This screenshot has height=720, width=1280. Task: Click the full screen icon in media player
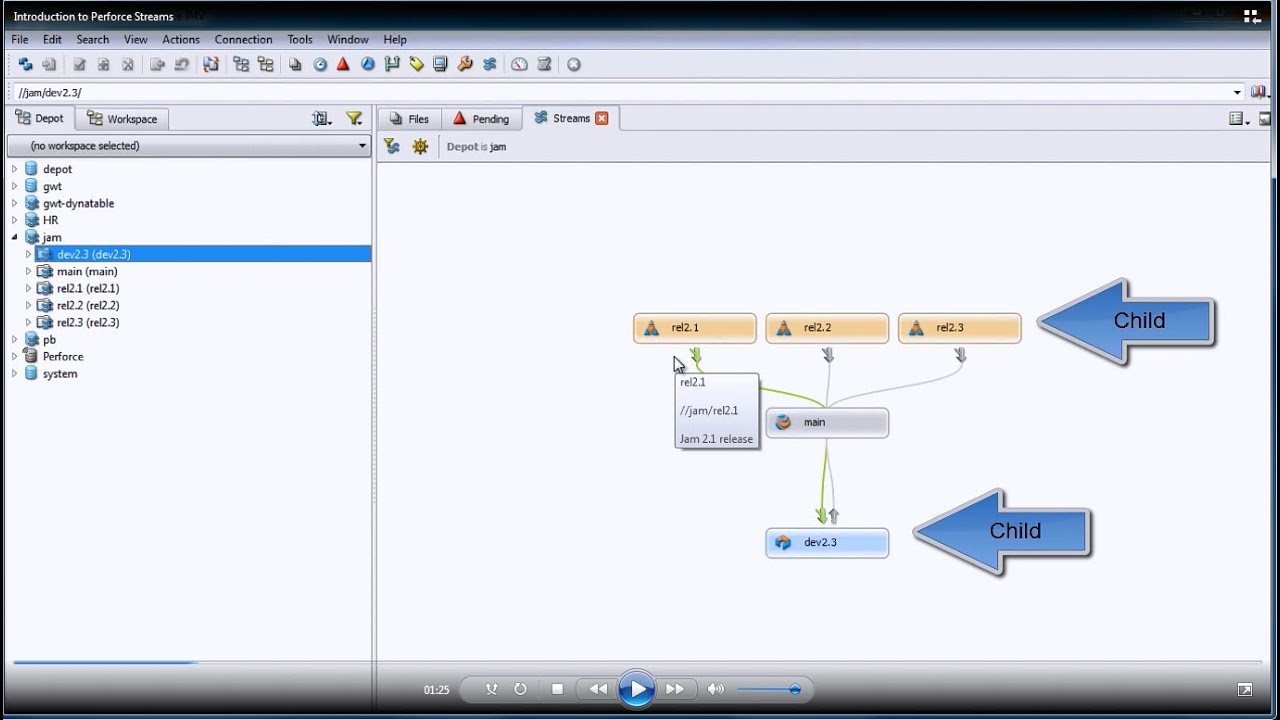[1245, 689]
